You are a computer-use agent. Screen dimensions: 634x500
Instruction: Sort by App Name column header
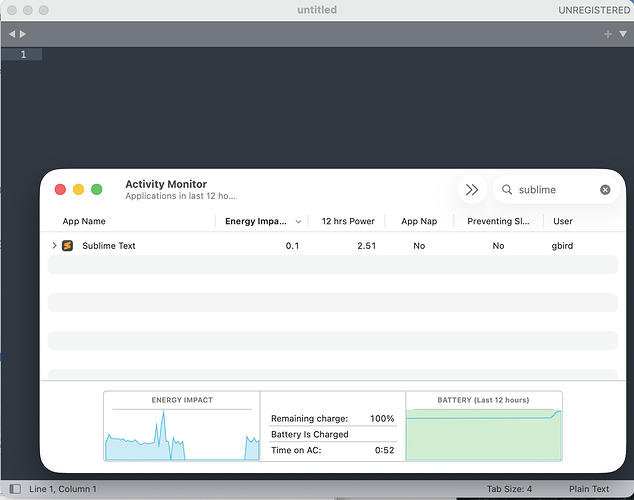pyautogui.click(x=84, y=221)
